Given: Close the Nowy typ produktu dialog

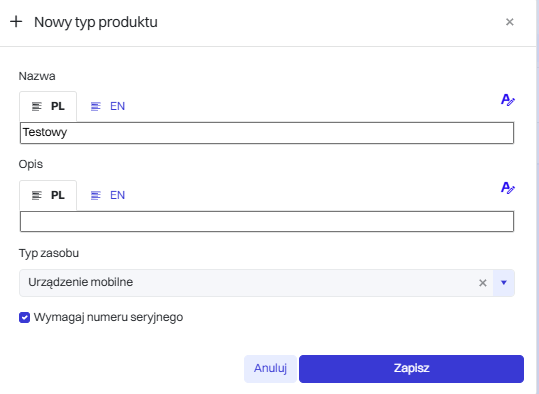Looking at the screenshot, I should (x=509, y=22).
